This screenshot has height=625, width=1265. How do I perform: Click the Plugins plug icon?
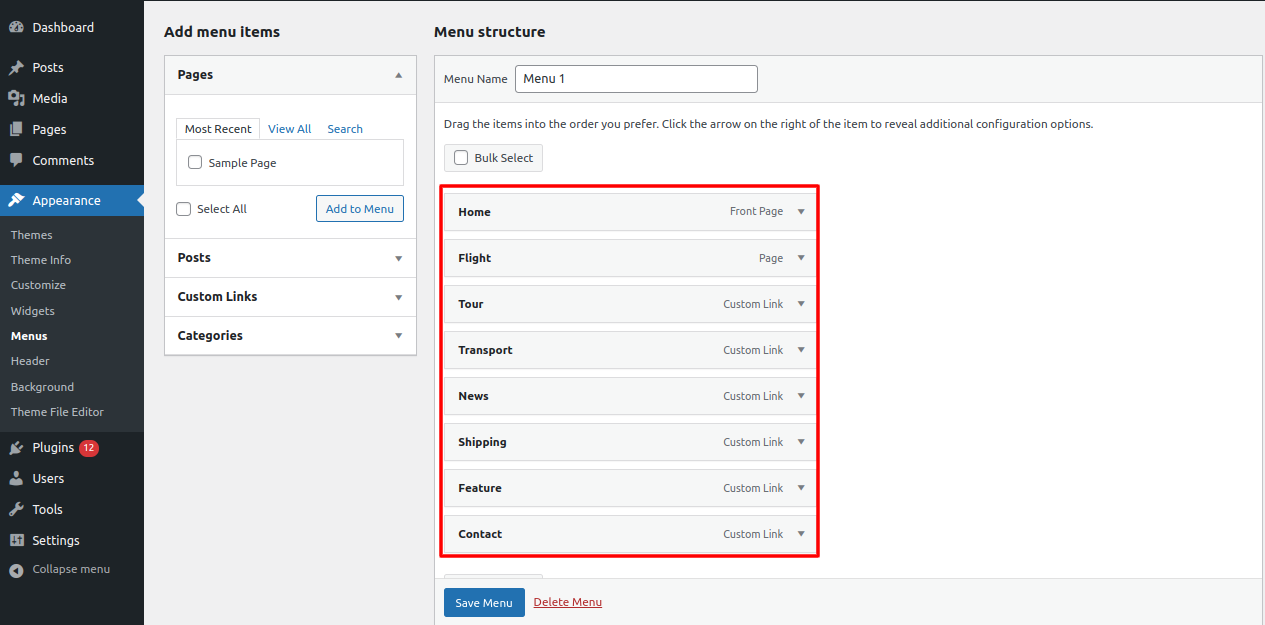(16, 448)
